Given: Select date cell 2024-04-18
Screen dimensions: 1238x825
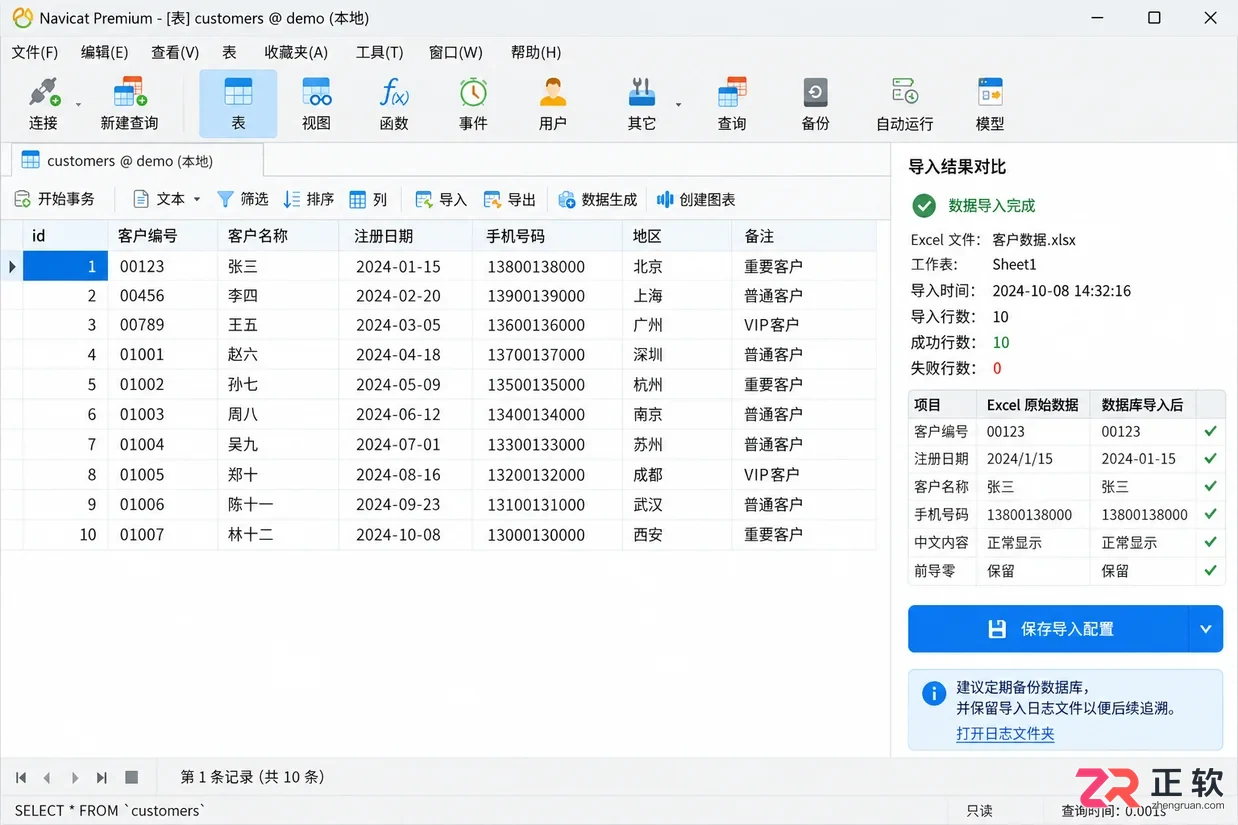Looking at the screenshot, I should pos(405,355).
